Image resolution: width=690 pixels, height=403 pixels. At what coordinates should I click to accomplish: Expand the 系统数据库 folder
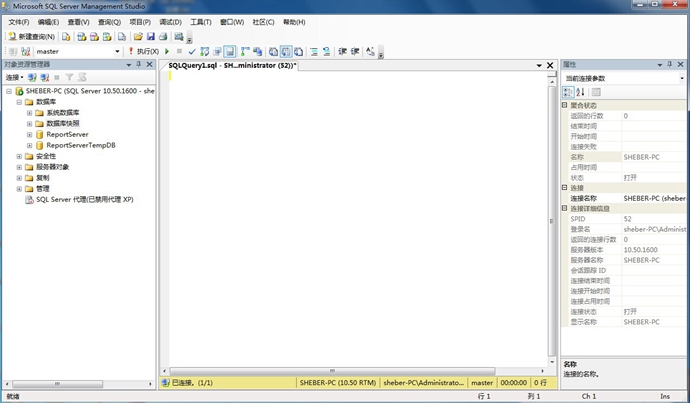tap(29, 113)
